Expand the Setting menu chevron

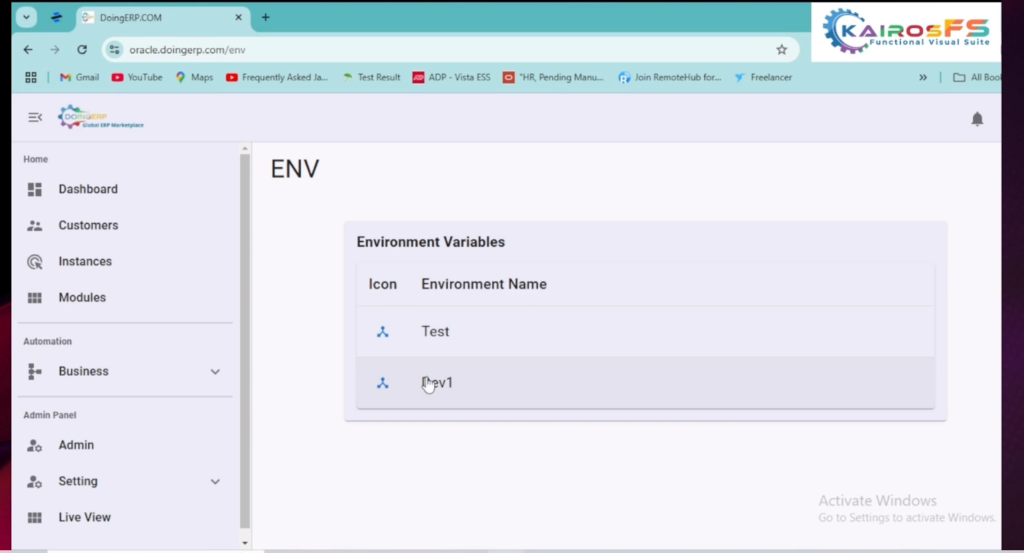[x=215, y=482]
